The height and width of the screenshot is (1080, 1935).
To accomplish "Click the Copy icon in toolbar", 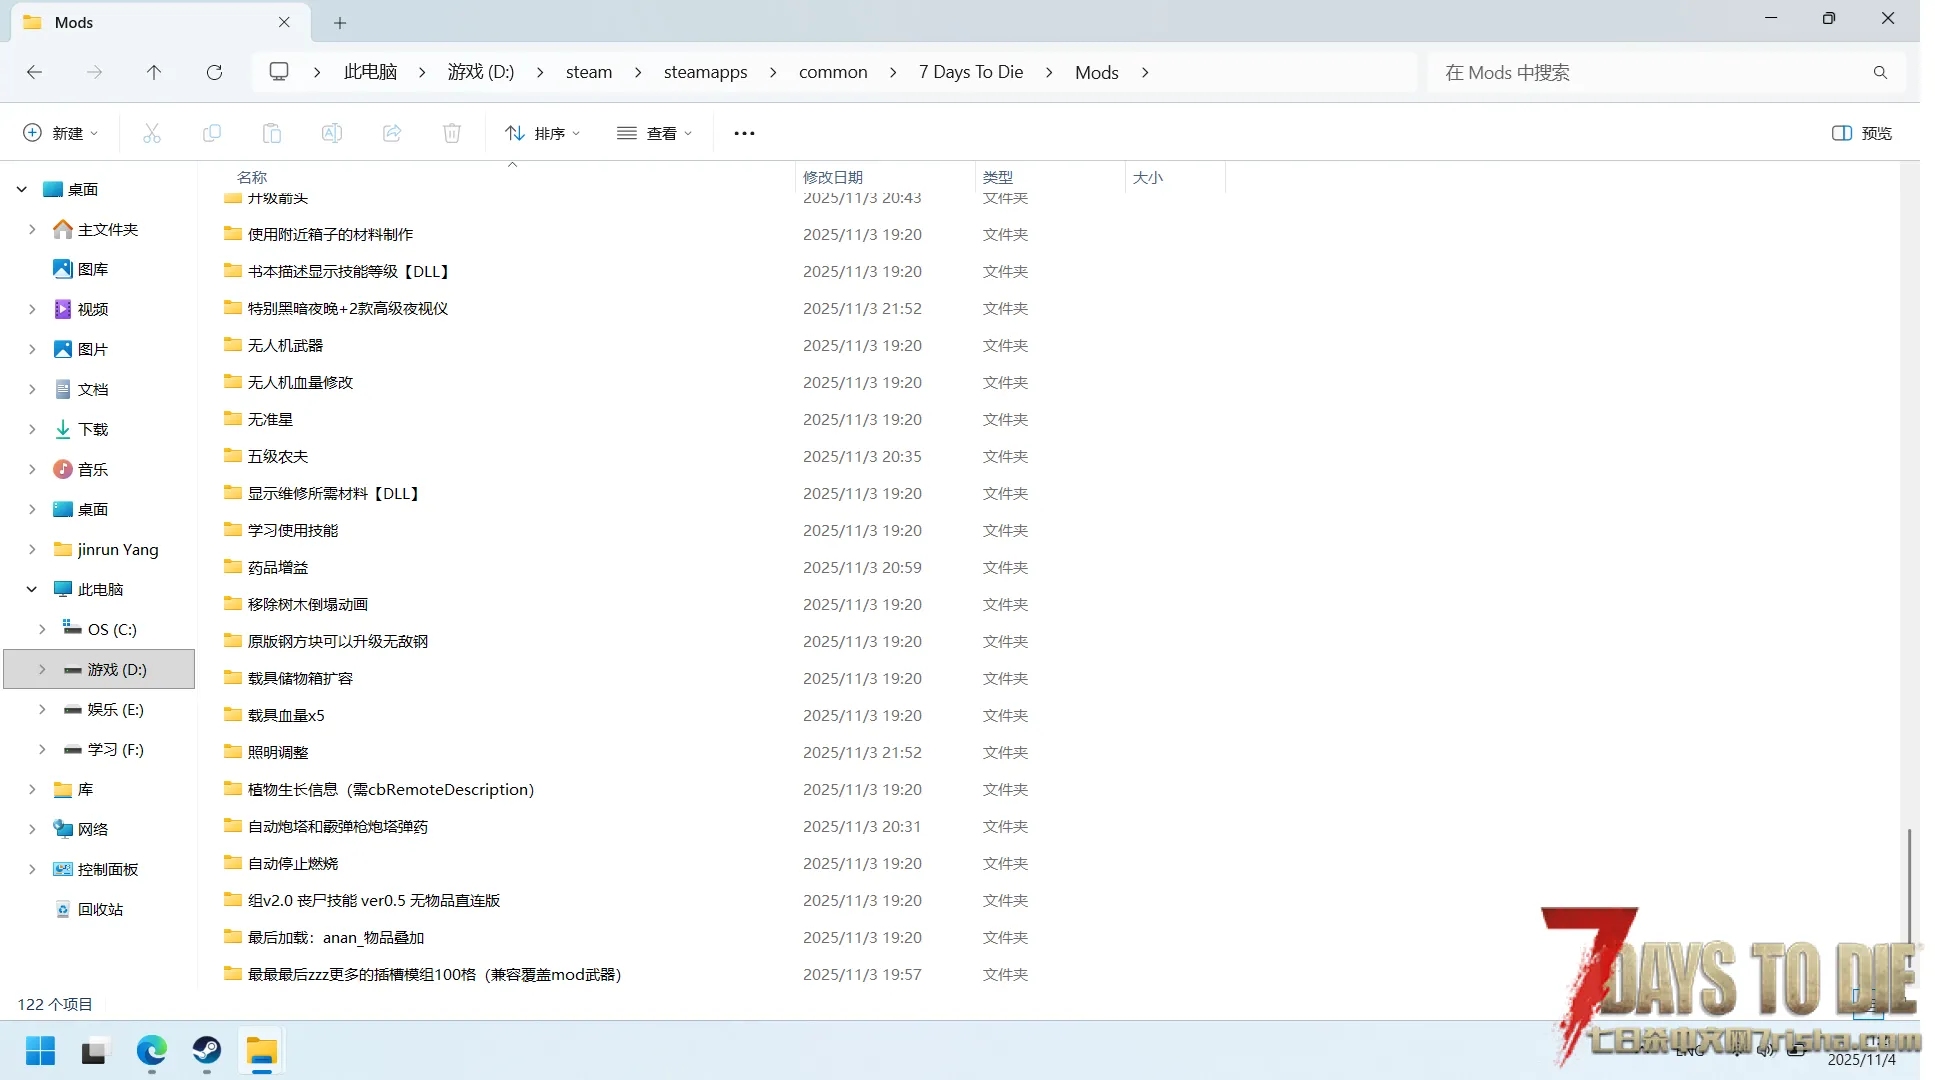I will point(212,133).
